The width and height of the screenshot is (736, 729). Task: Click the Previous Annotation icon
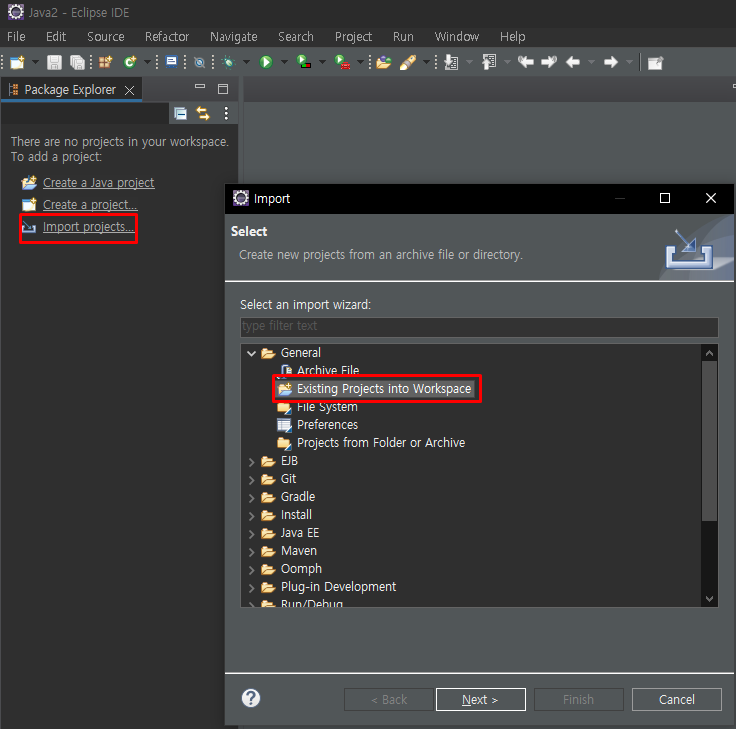(489, 62)
